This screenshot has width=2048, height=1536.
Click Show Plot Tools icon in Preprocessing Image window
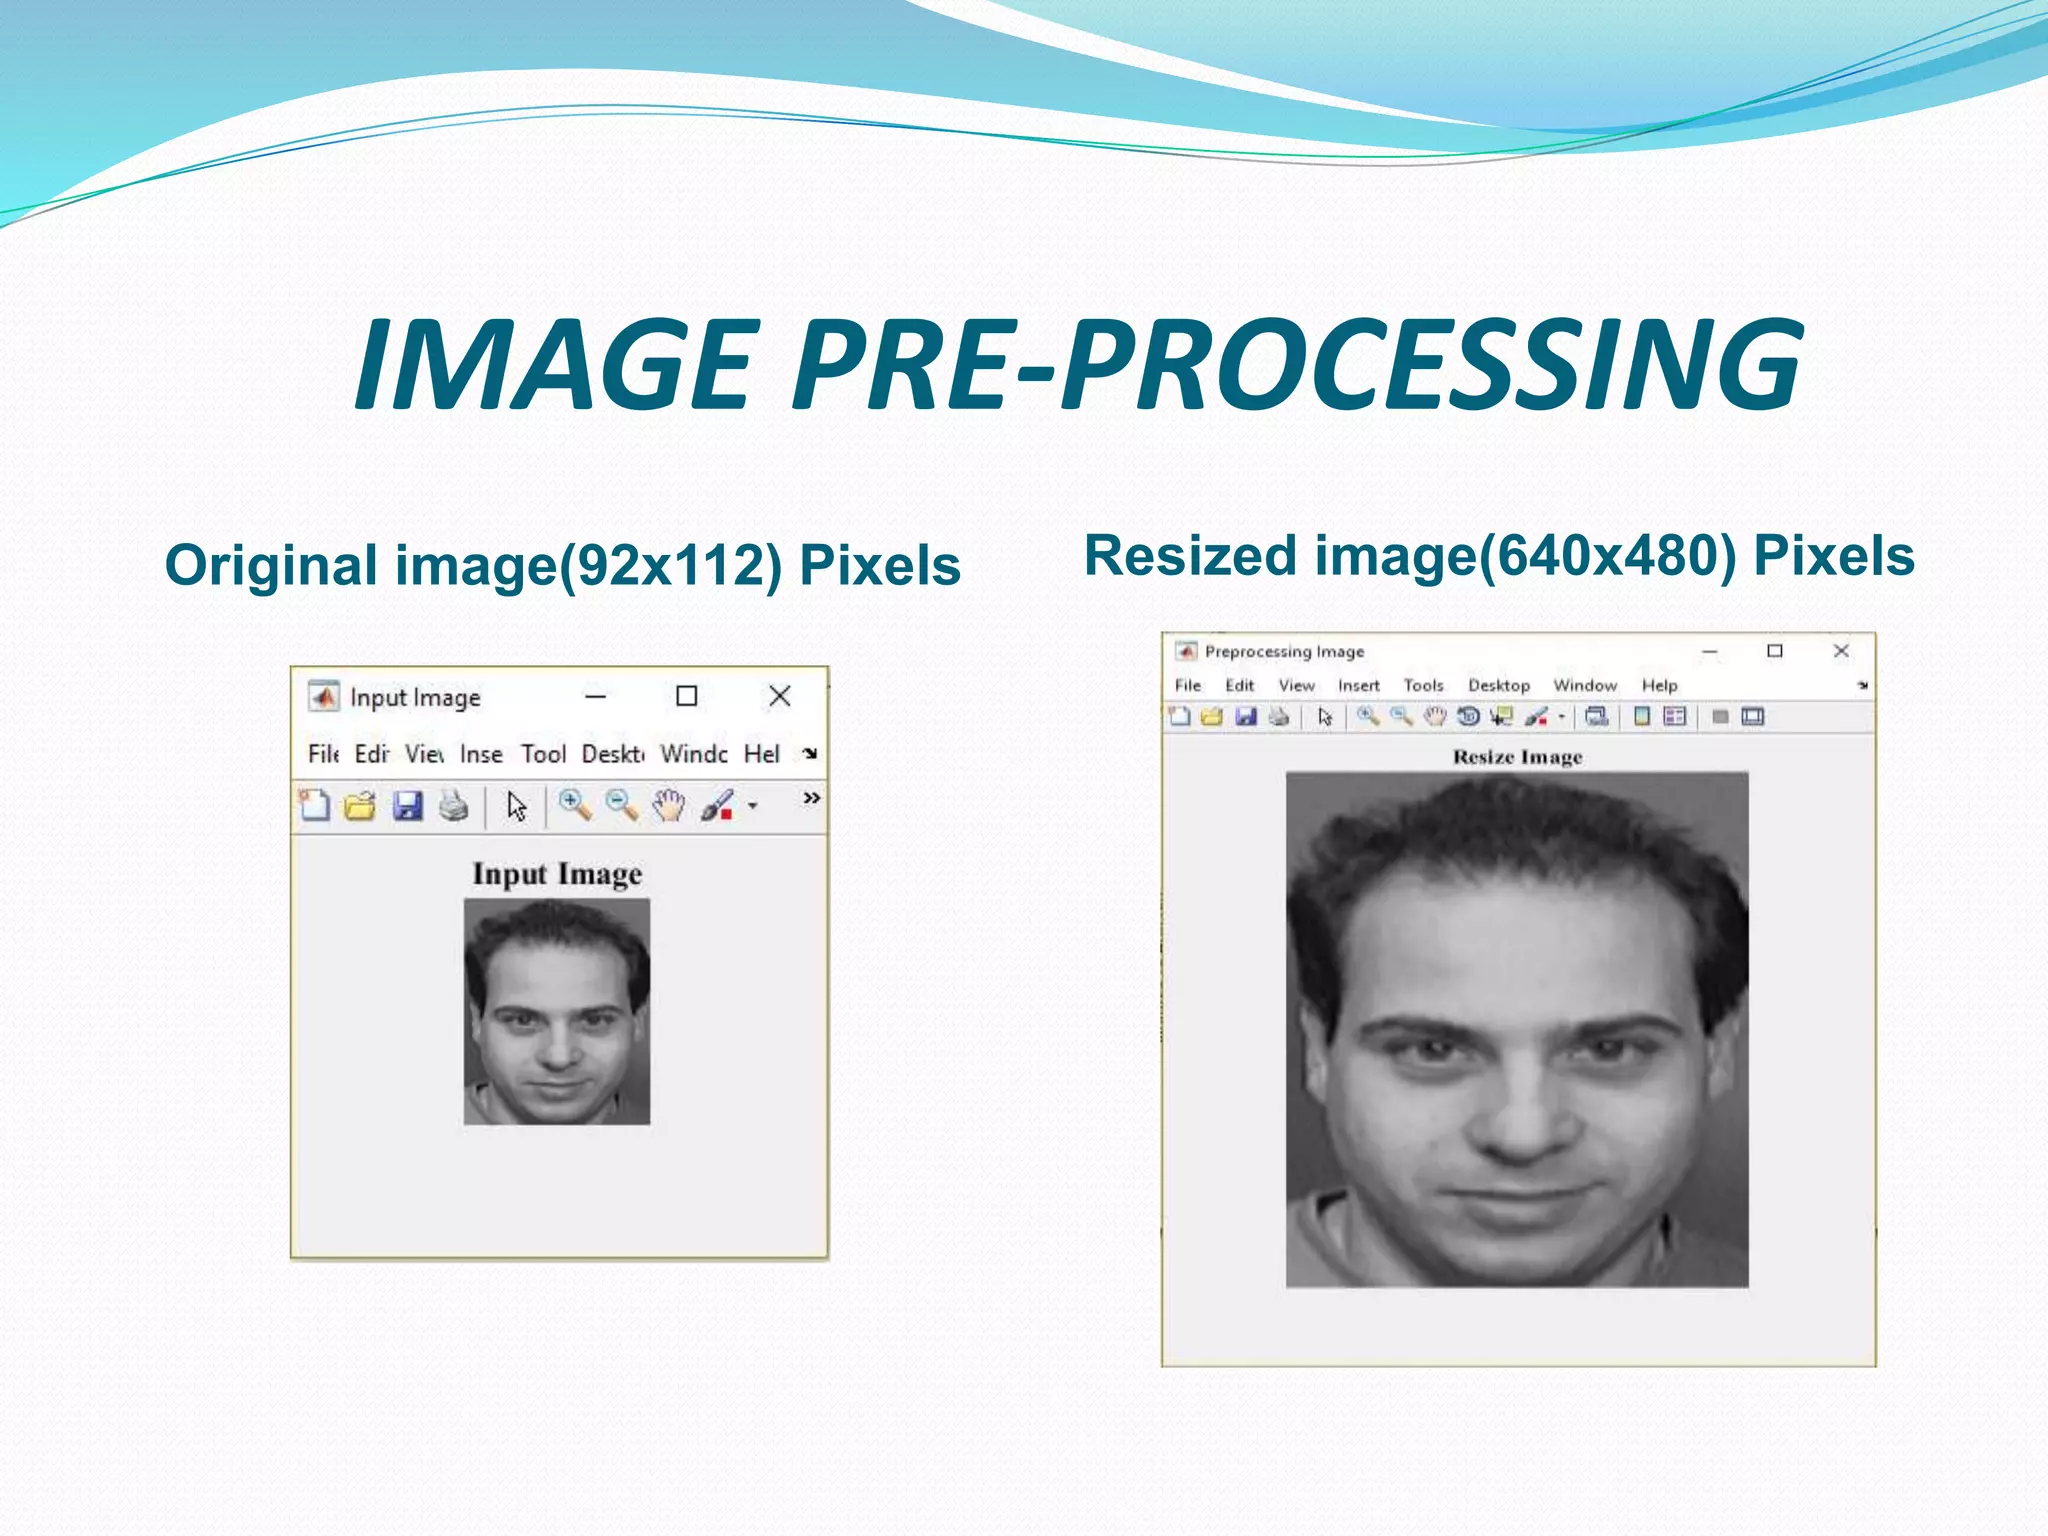pos(1753,716)
